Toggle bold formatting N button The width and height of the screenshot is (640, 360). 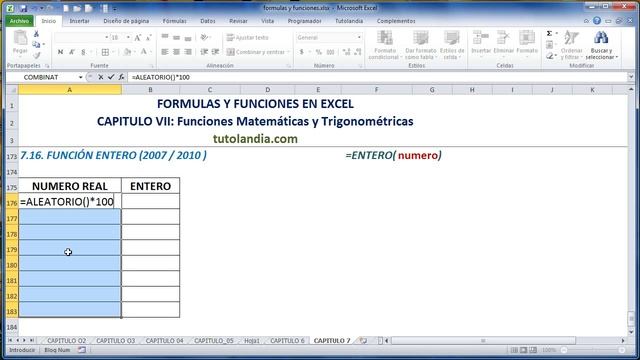60,52
